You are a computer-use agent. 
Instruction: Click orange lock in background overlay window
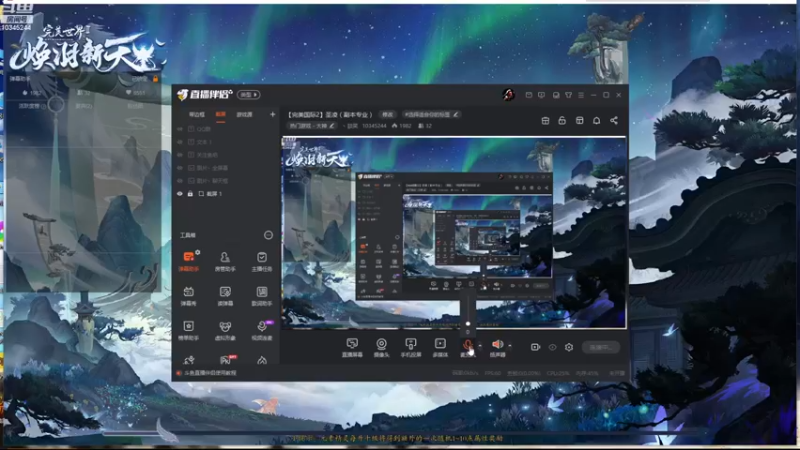(x=156, y=79)
